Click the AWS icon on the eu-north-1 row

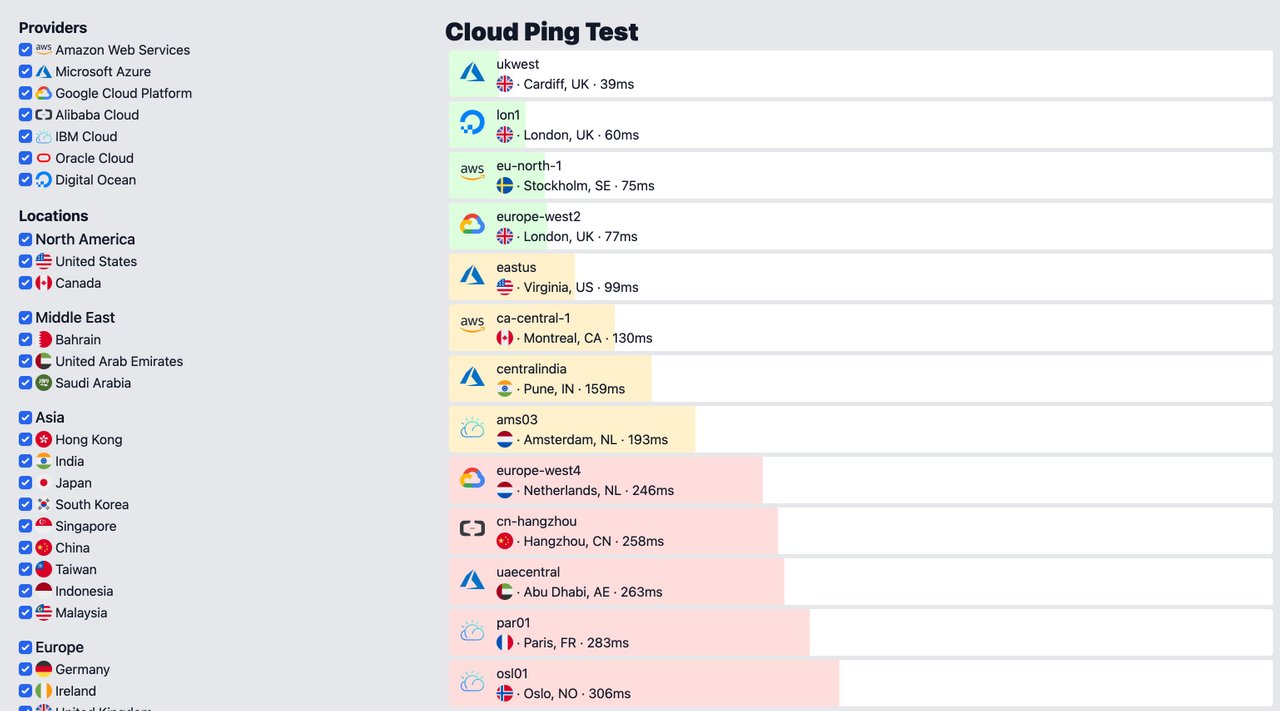coord(472,174)
